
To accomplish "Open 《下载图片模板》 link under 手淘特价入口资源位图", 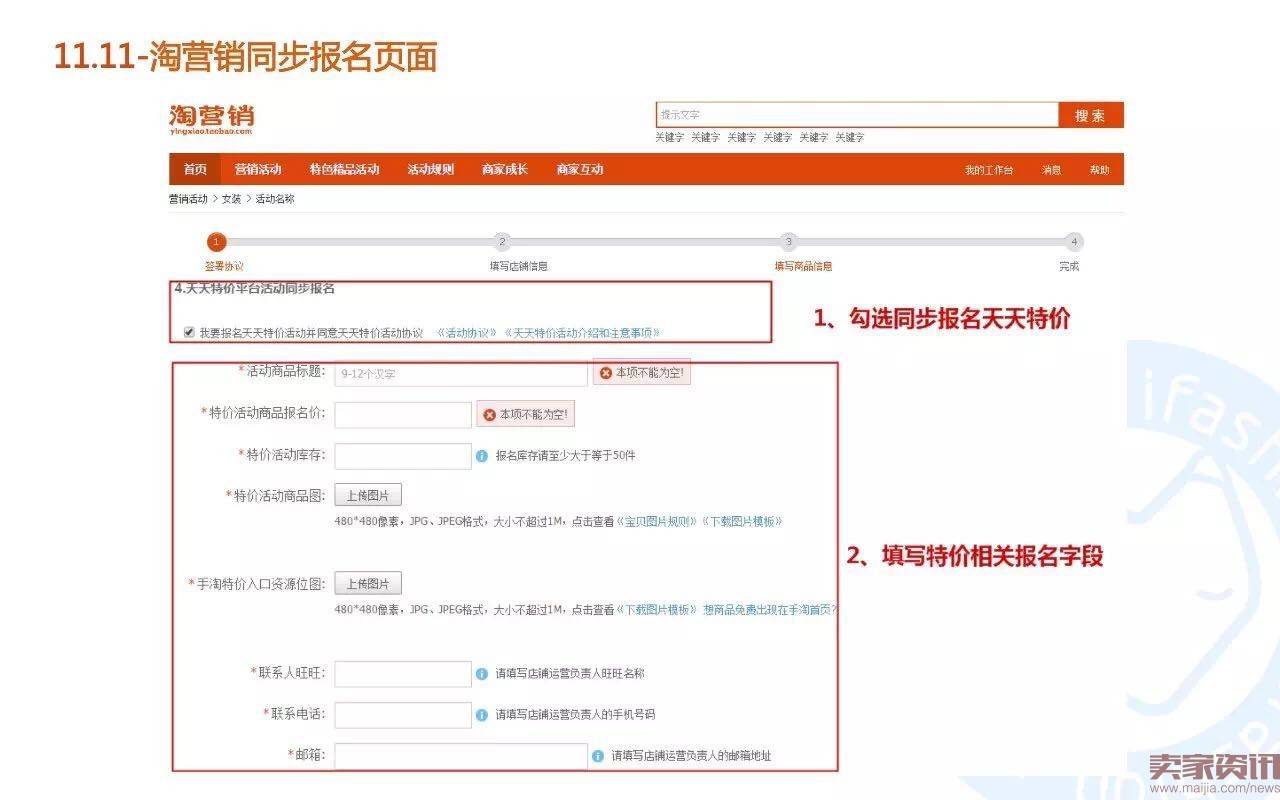I will click(656, 609).
